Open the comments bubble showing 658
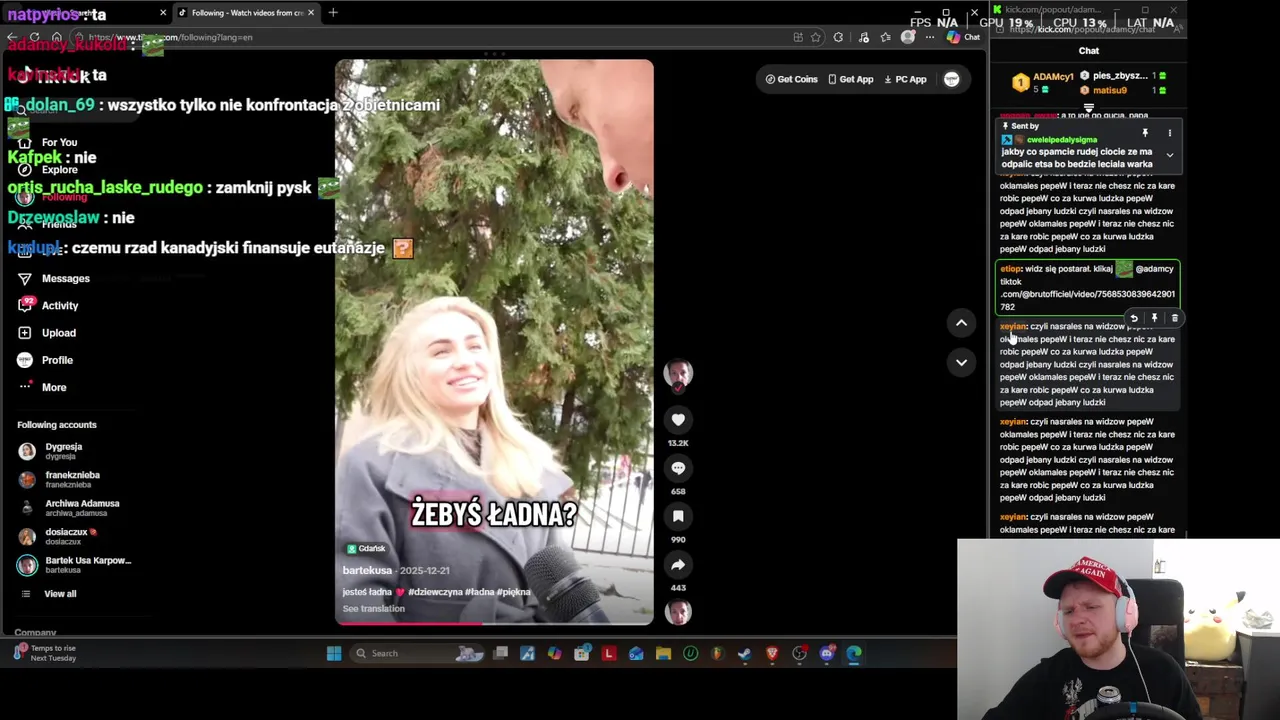 coord(678,468)
